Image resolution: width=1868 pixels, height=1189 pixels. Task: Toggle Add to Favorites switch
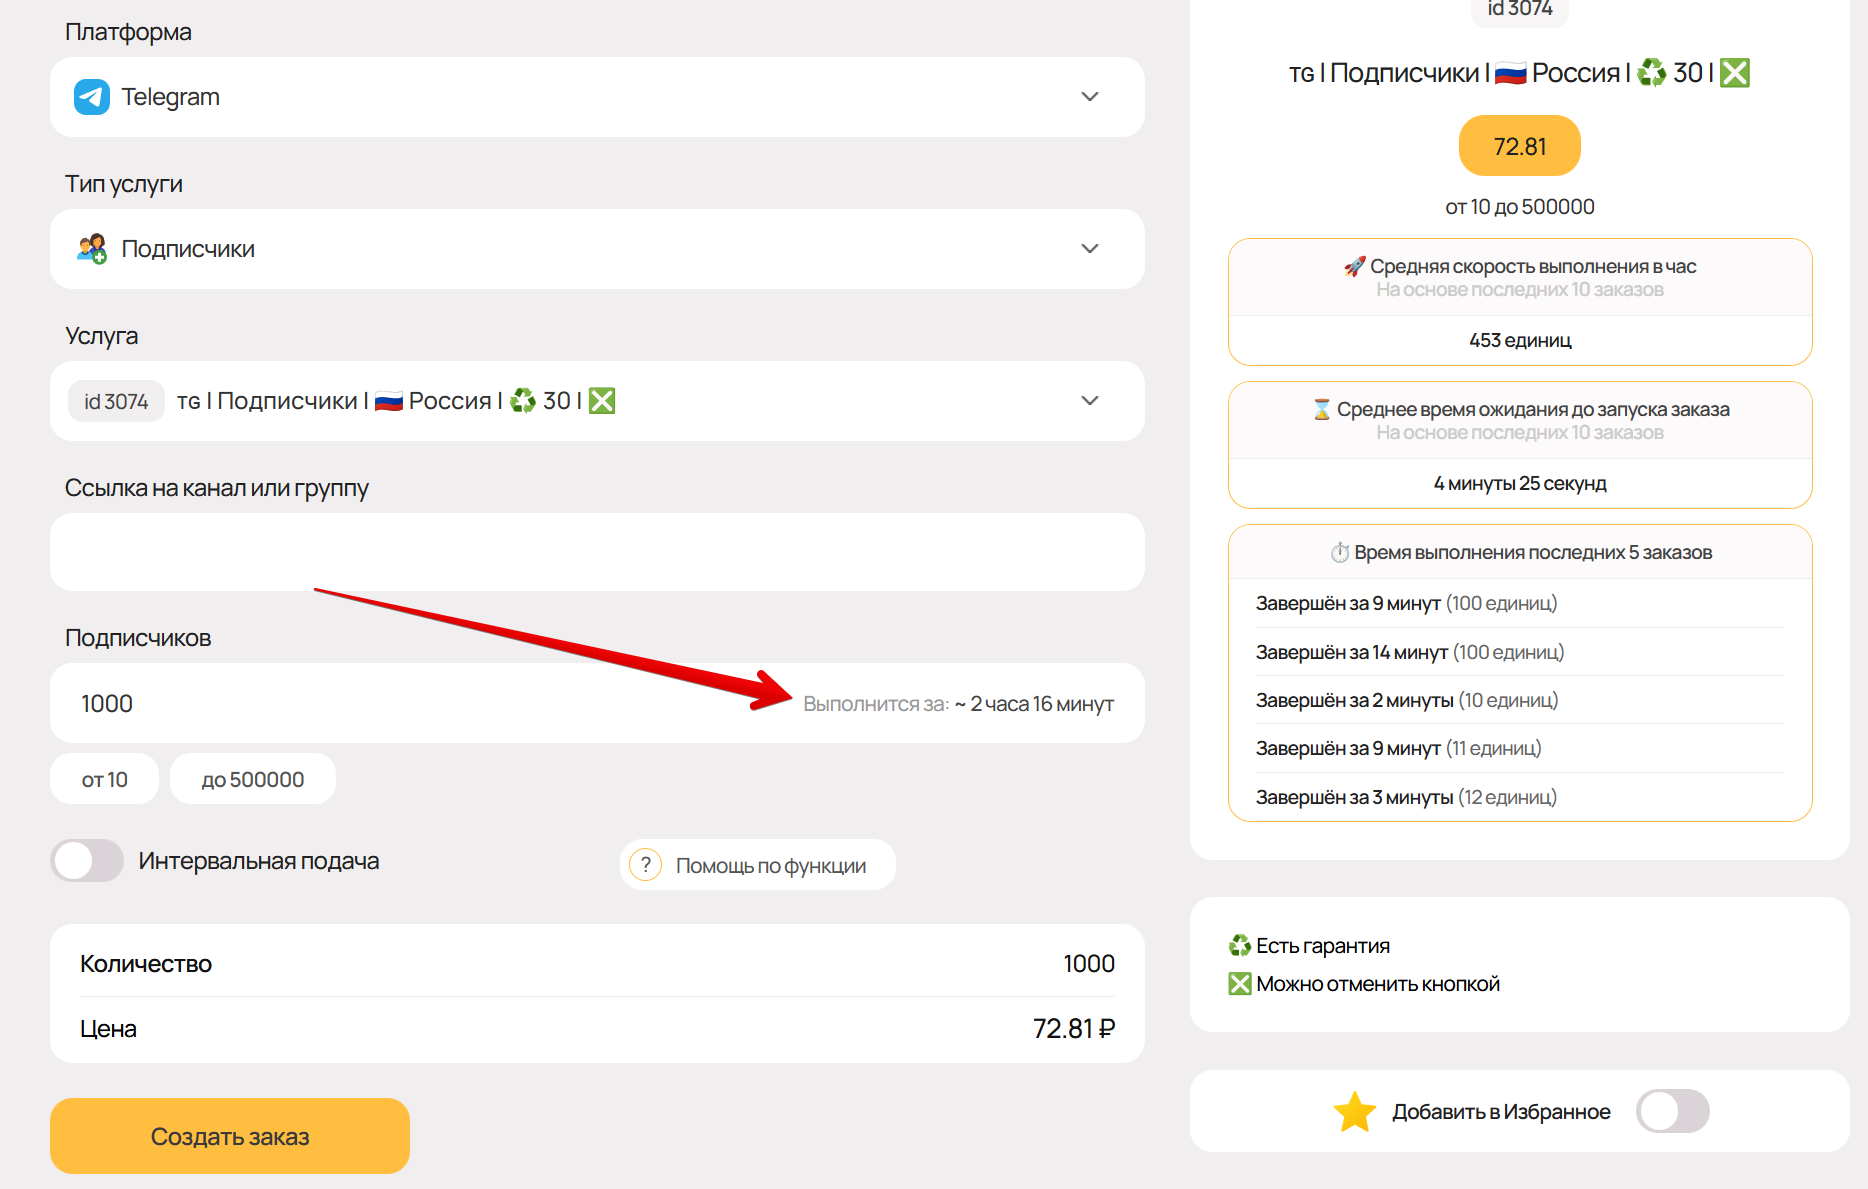(x=1672, y=1112)
